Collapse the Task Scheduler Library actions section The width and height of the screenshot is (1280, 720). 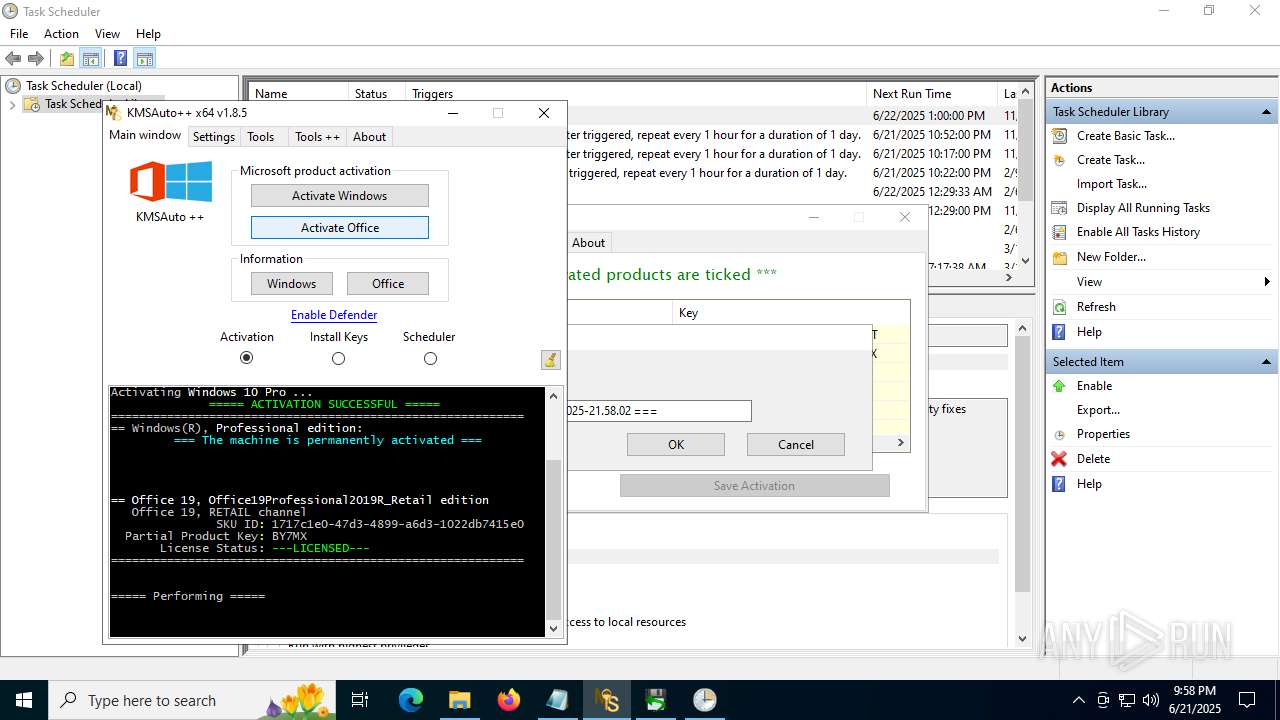tap(1267, 112)
